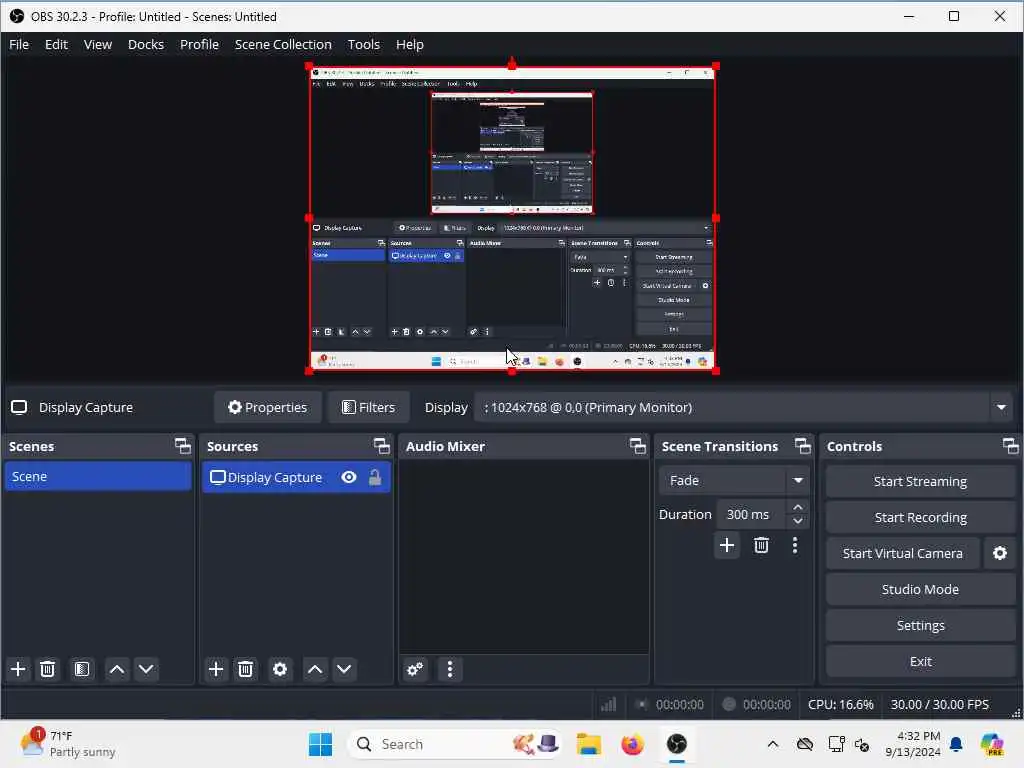Click the taskbar Search box
1024x768 pixels.
pyautogui.click(x=455, y=744)
